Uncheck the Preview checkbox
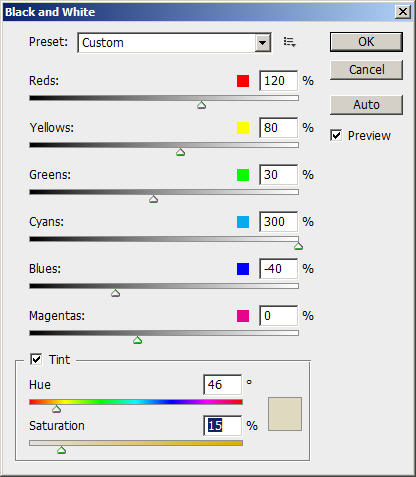The width and height of the screenshot is (416, 477). tap(336, 135)
